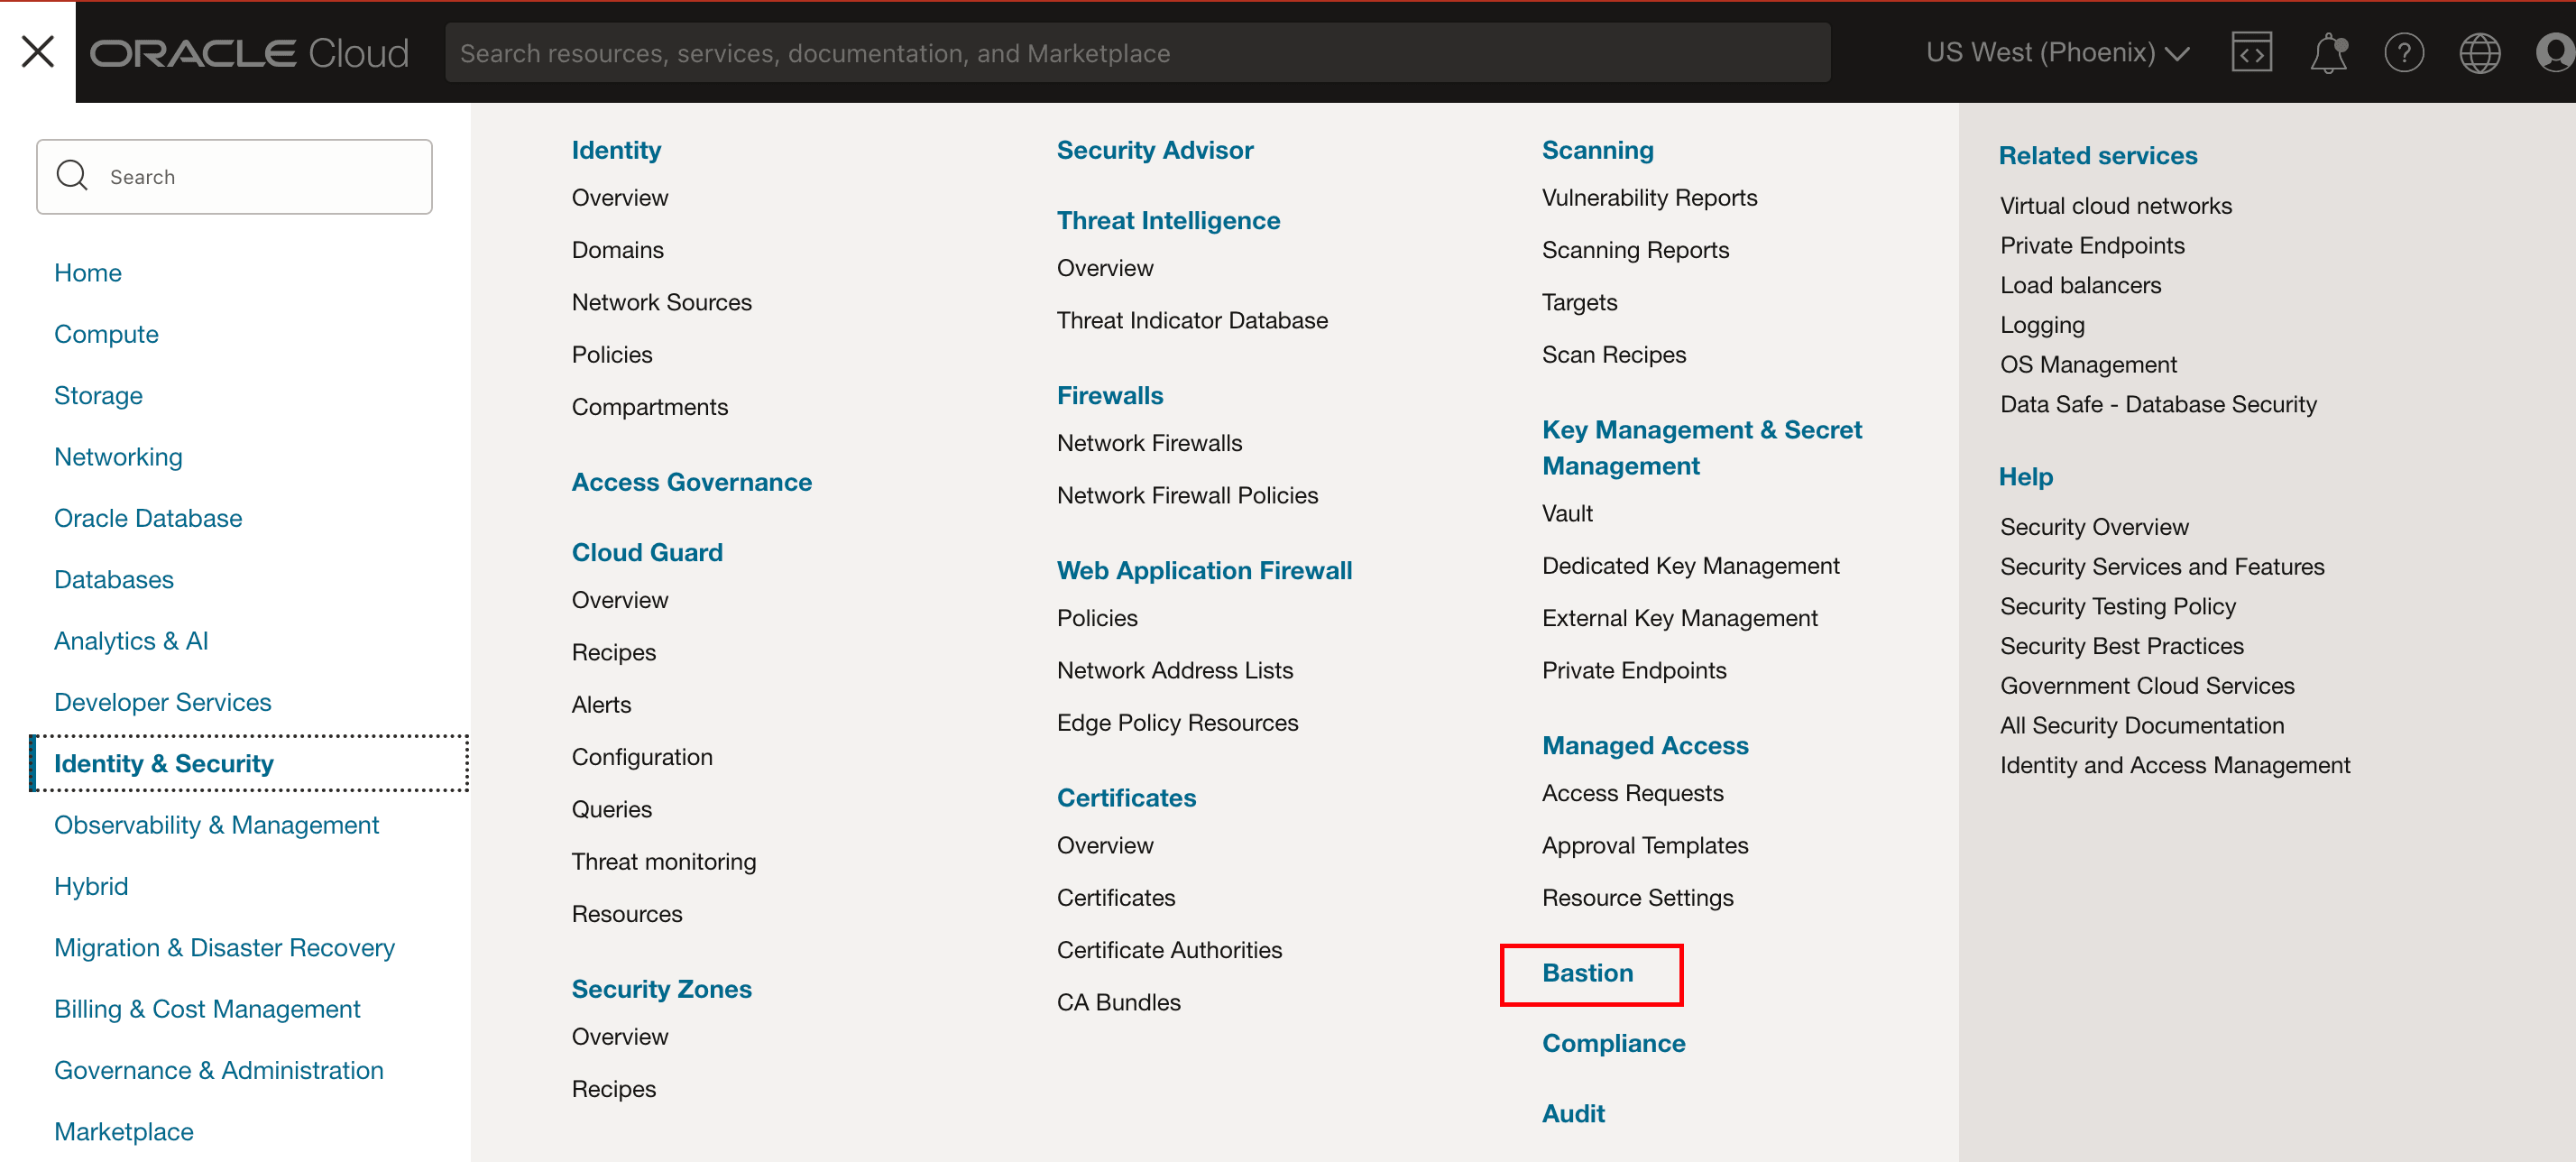Open the language globe icon
This screenshot has width=2576, height=1162.
[x=2480, y=52]
